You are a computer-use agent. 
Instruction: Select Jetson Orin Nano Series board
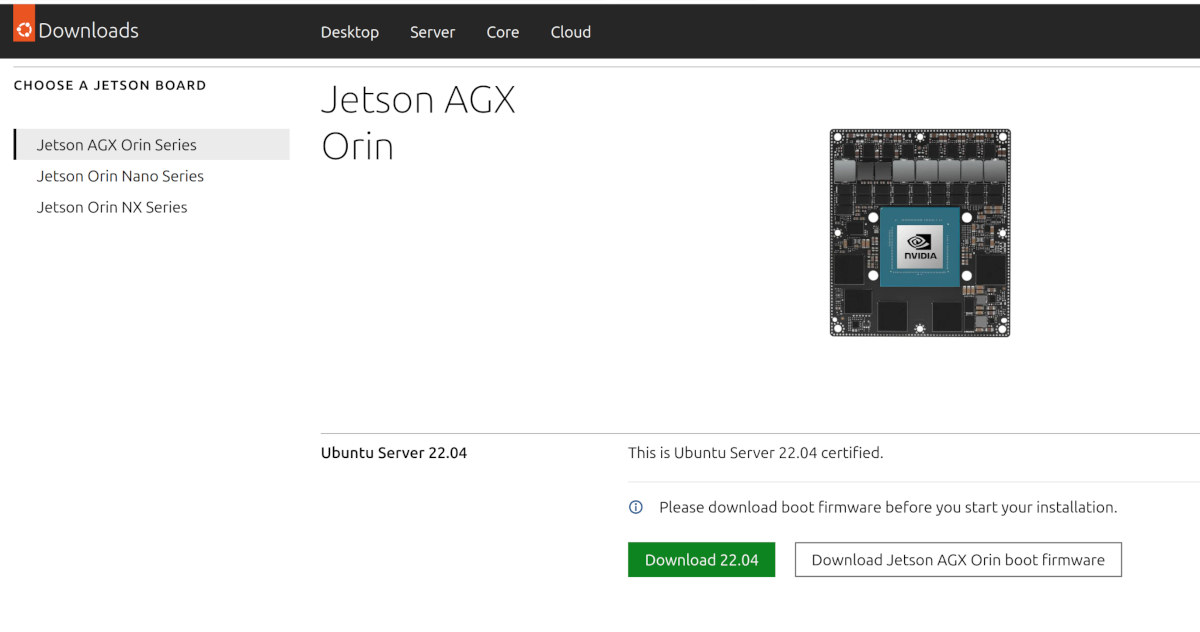[120, 176]
